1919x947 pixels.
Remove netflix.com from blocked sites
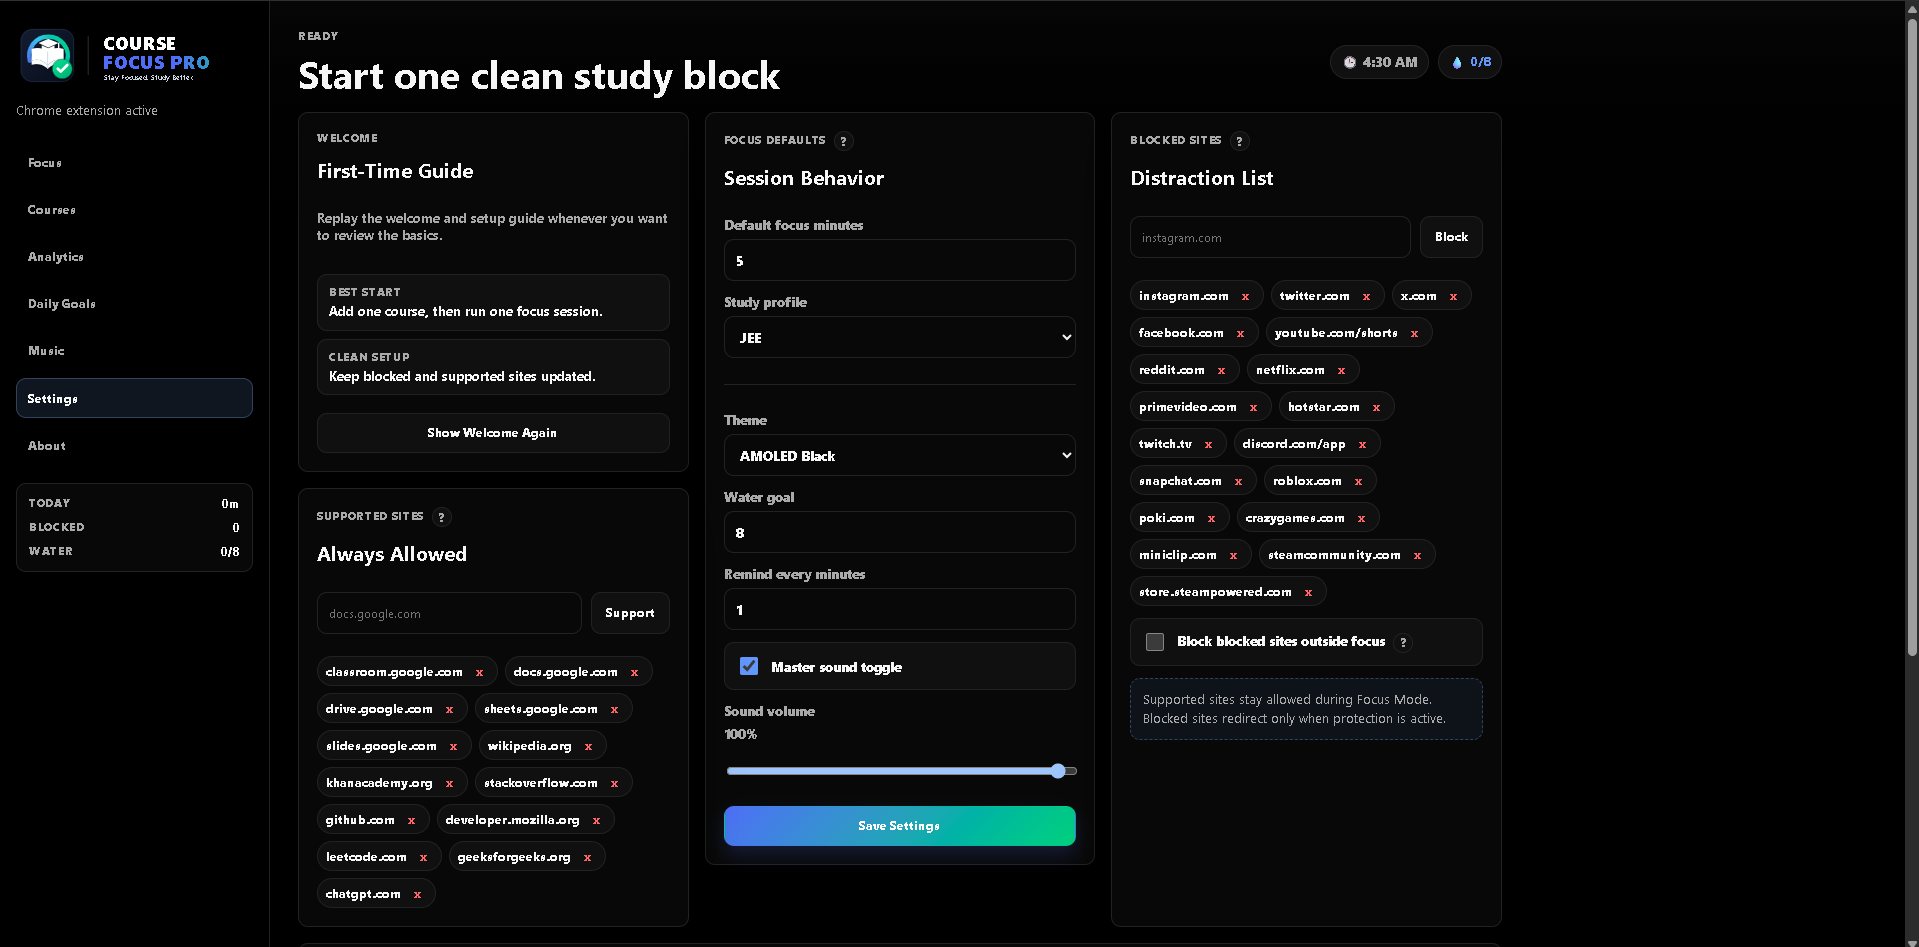tap(1341, 371)
